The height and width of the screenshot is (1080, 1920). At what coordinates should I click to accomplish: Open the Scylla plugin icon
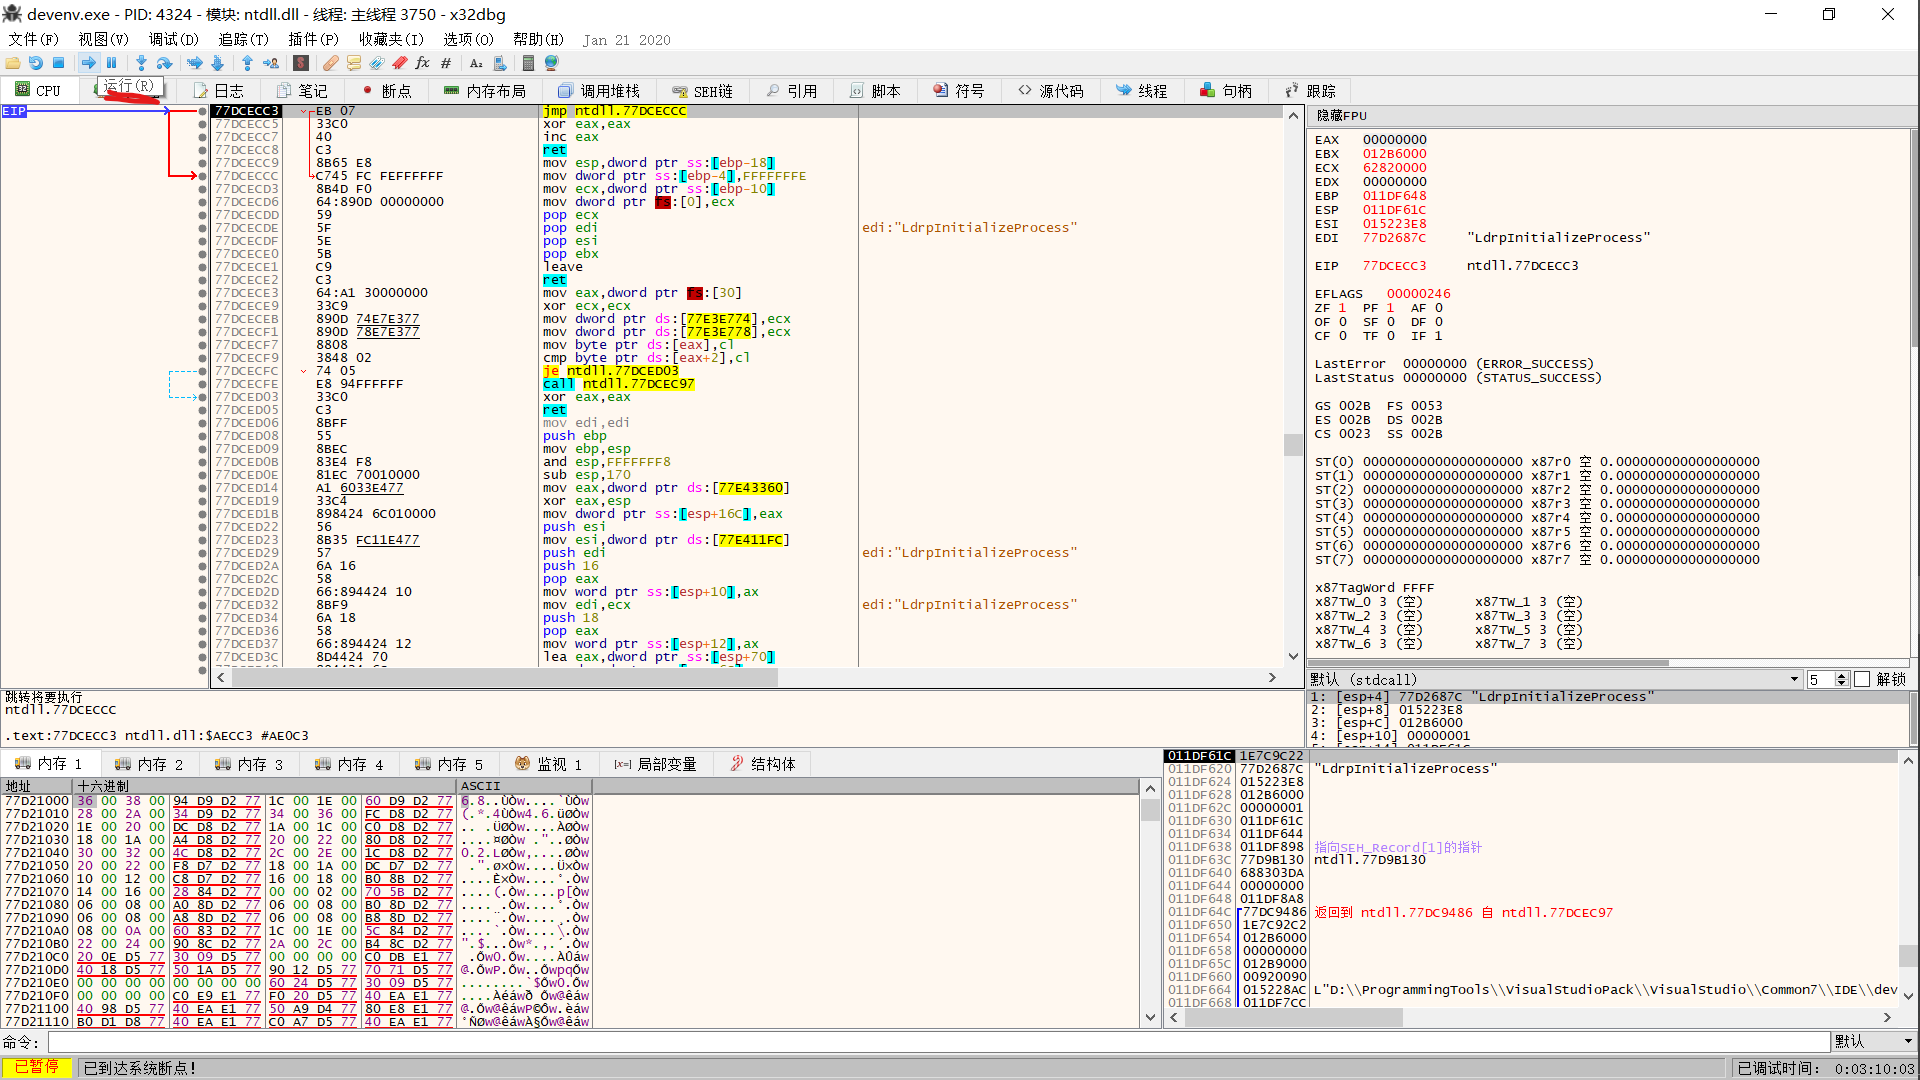(x=300, y=63)
